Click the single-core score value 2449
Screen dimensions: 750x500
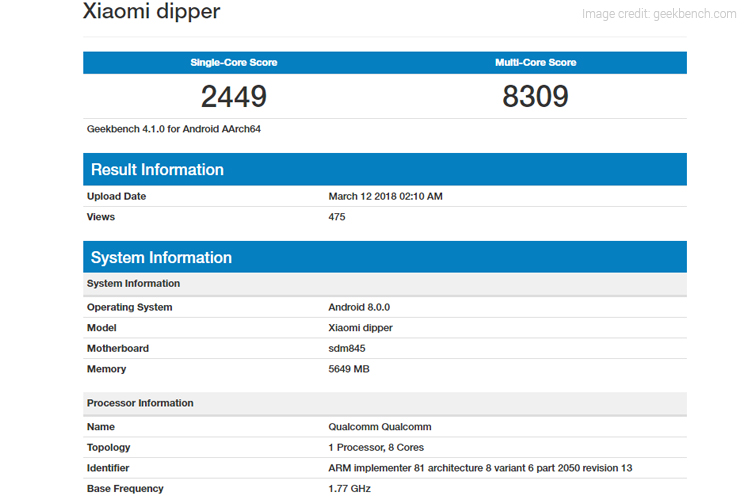pyautogui.click(x=234, y=97)
